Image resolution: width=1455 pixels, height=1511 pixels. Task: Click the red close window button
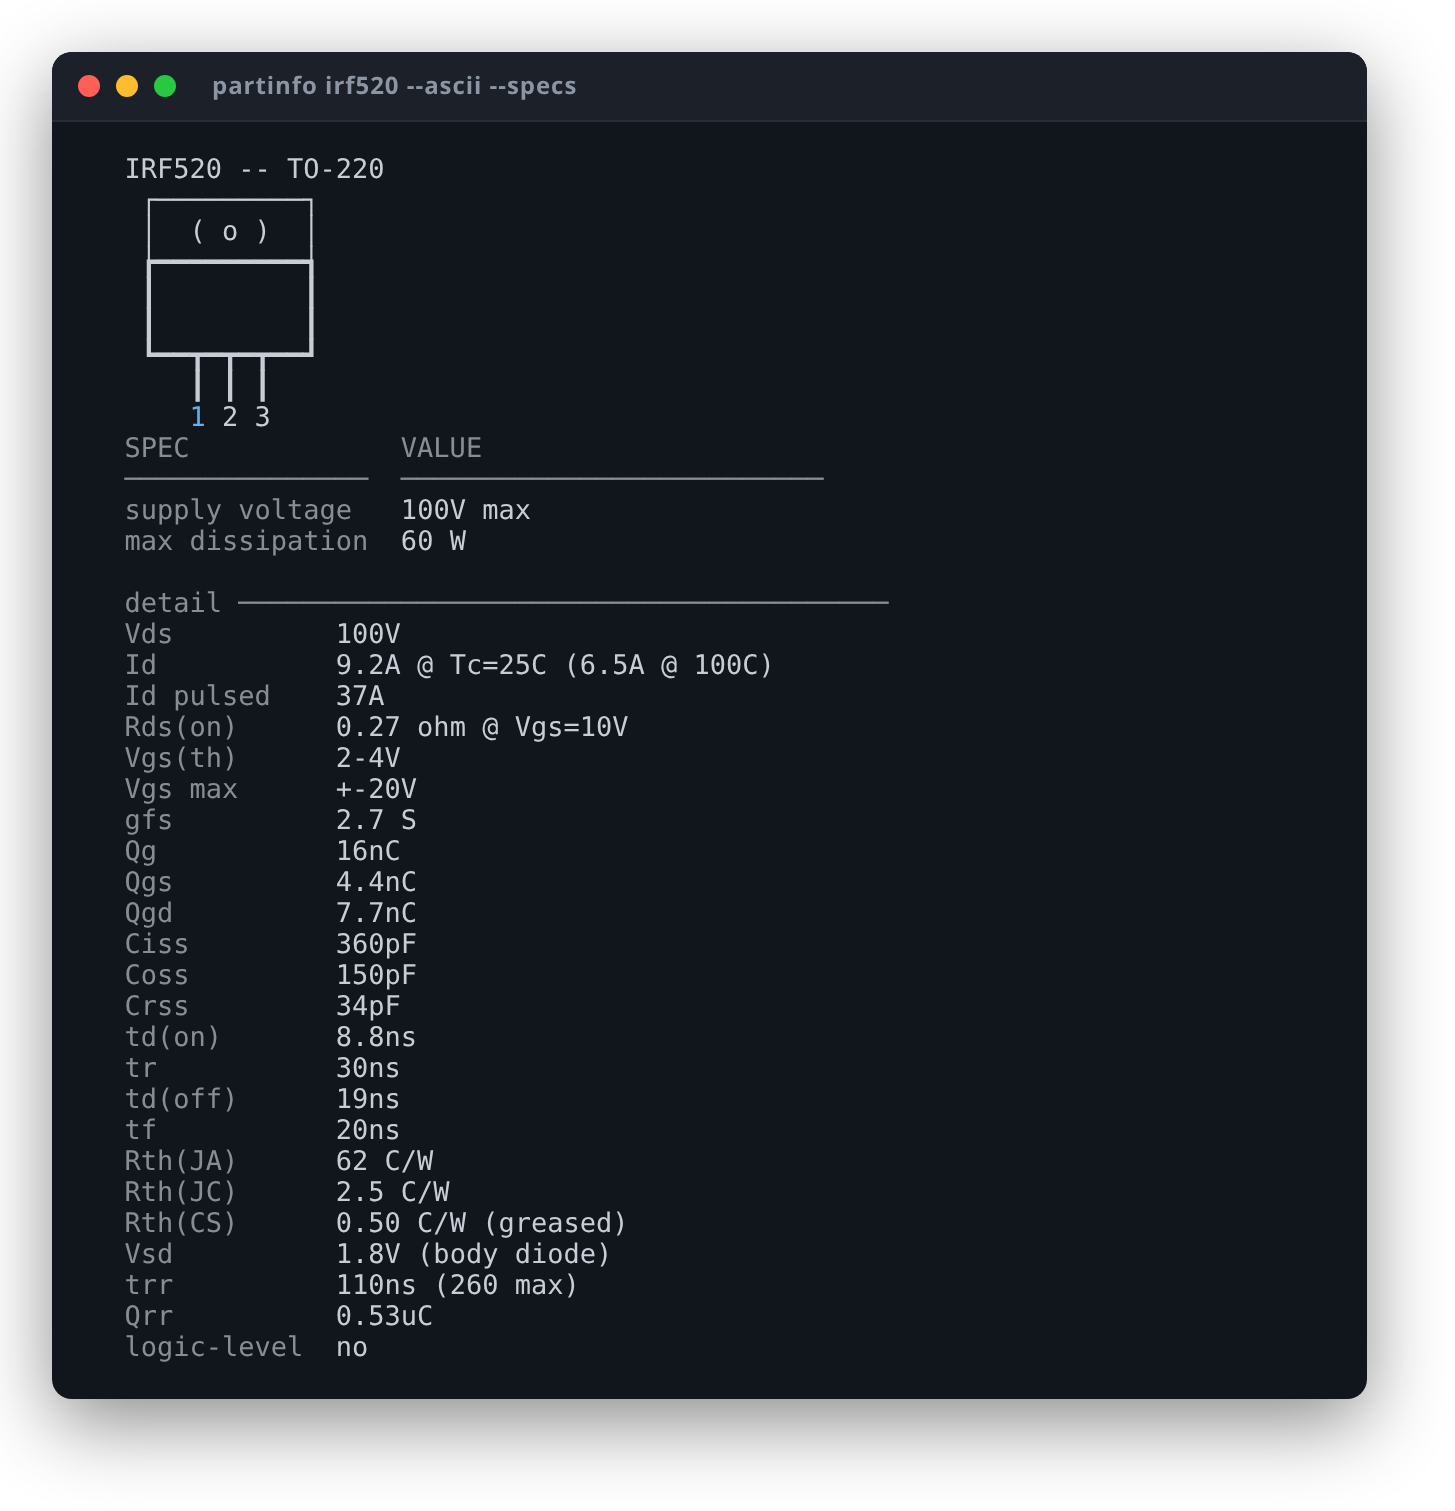point(89,86)
